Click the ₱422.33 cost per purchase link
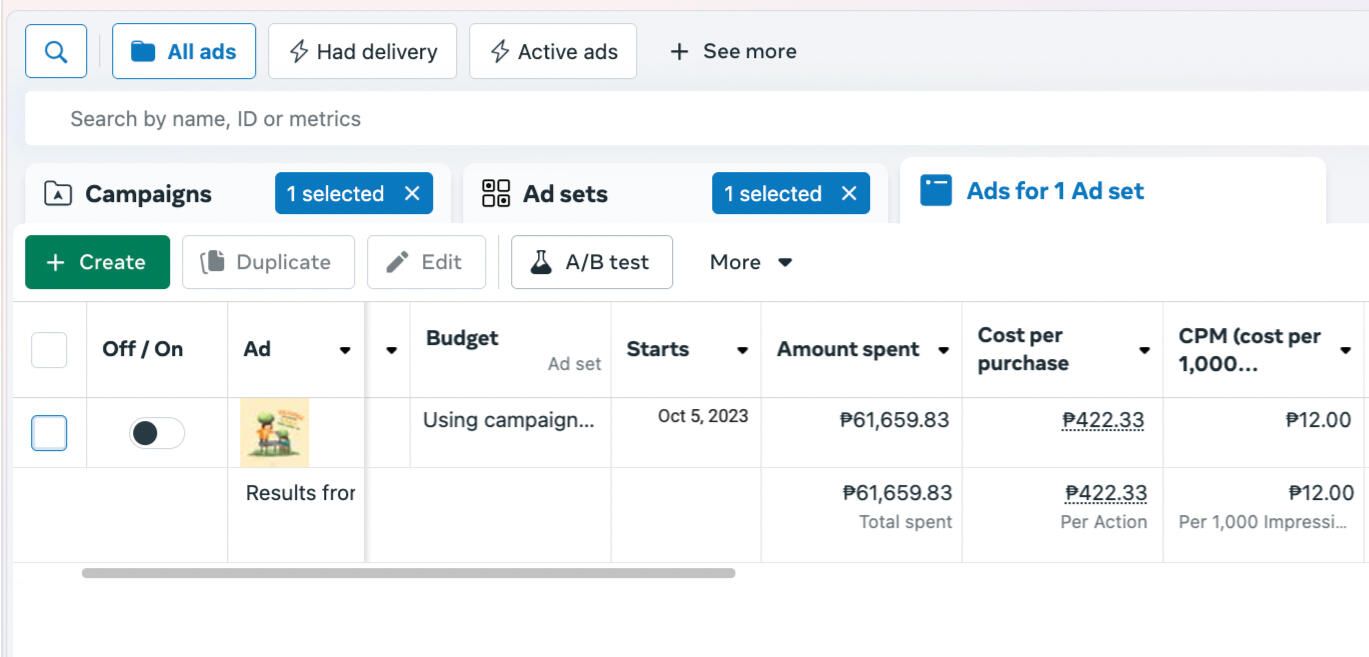The image size is (1369, 657). 1103,420
